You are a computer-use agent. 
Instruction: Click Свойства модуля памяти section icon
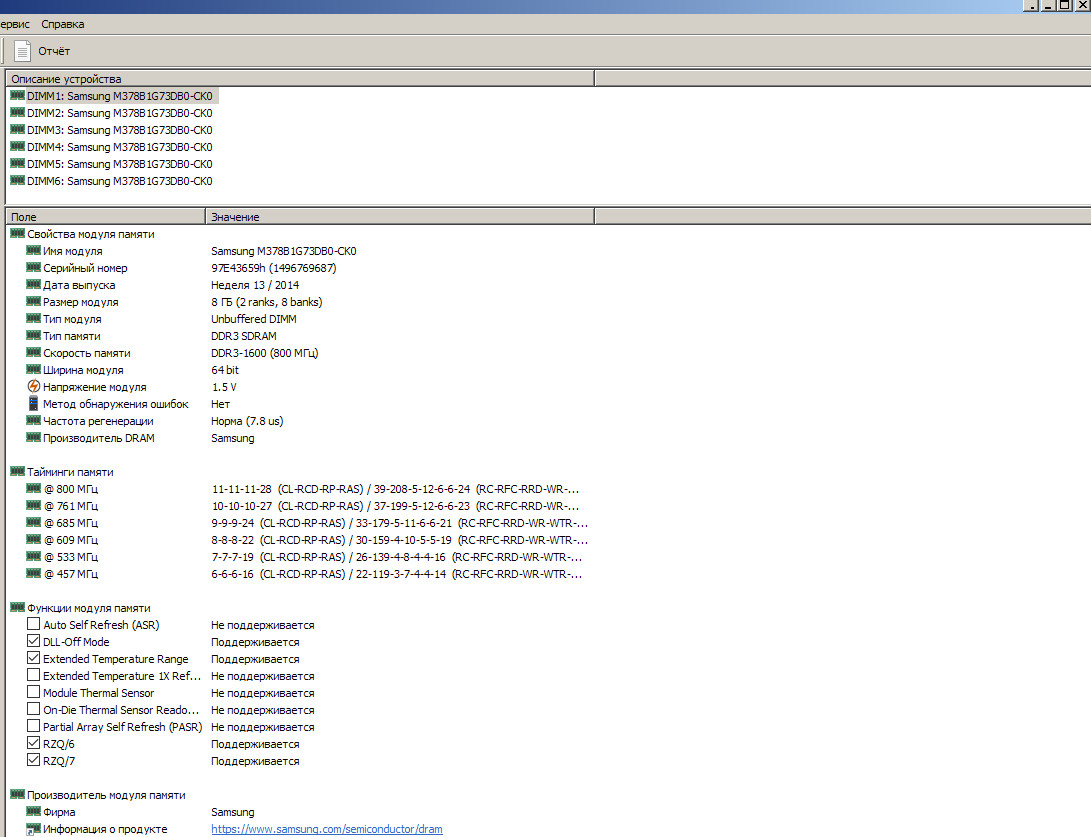pyautogui.click(x=17, y=234)
